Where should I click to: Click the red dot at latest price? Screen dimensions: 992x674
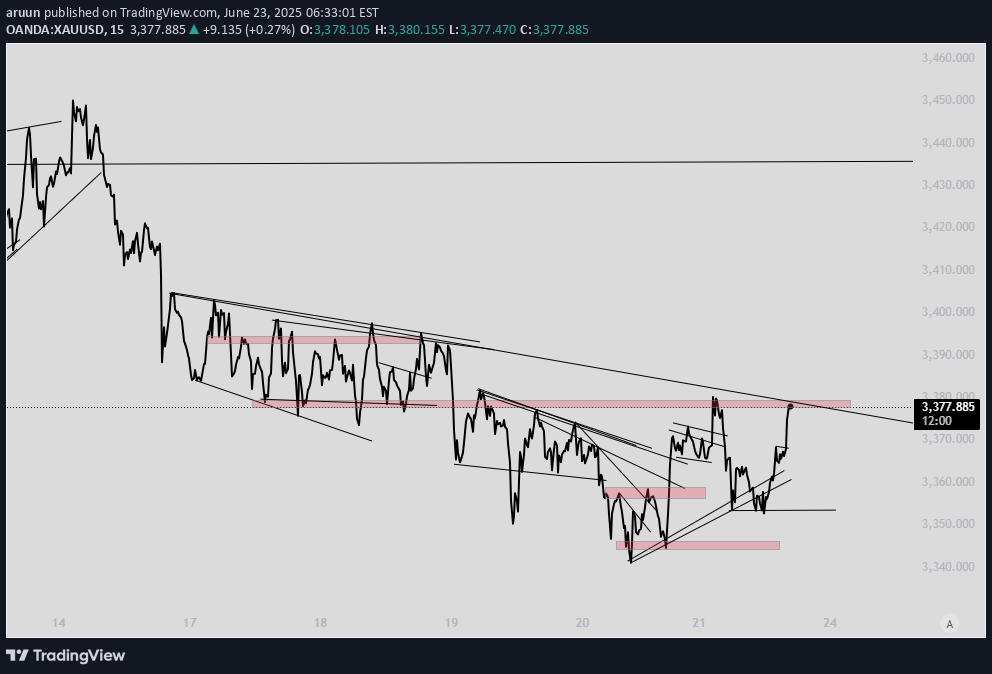pyautogui.click(x=791, y=406)
